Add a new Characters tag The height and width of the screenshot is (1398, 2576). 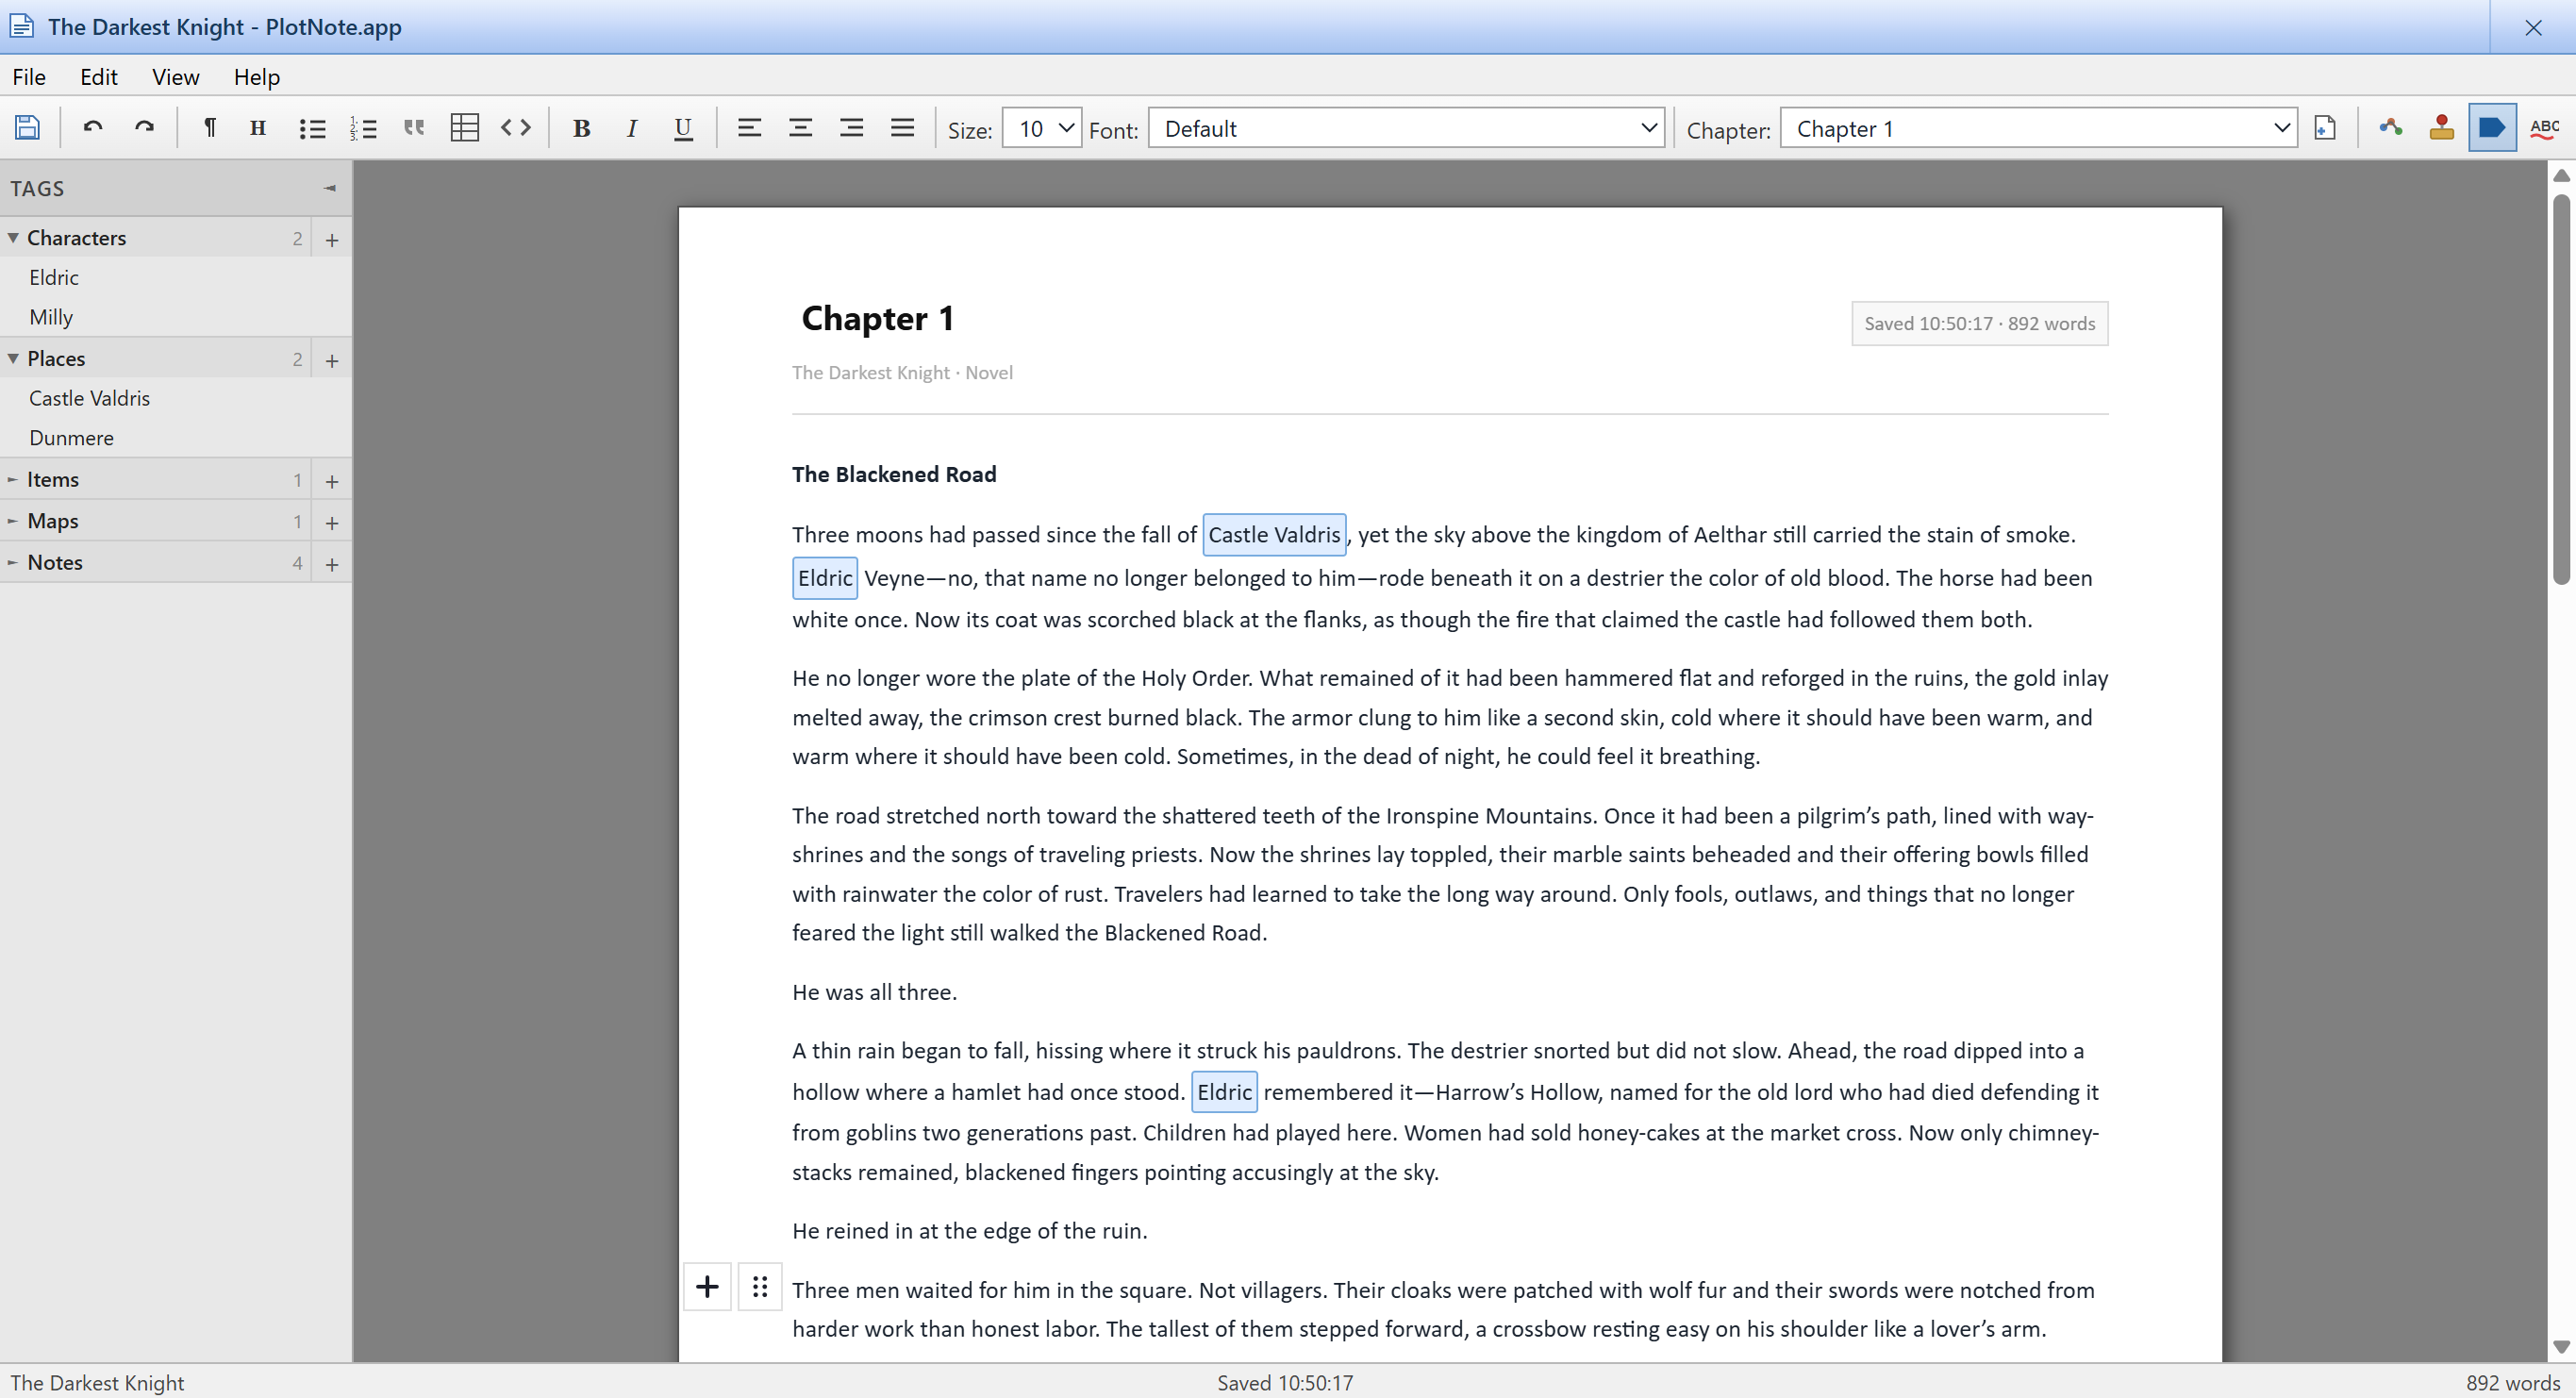[x=332, y=240]
